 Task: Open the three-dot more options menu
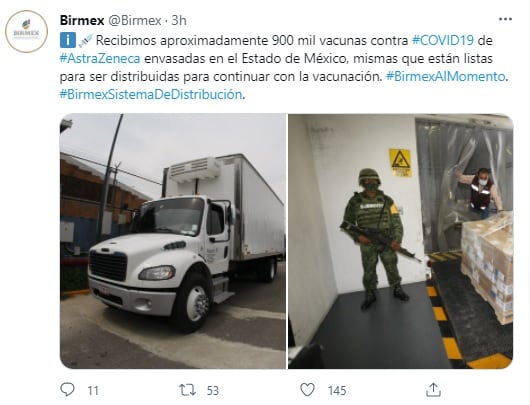click(505, 19)
